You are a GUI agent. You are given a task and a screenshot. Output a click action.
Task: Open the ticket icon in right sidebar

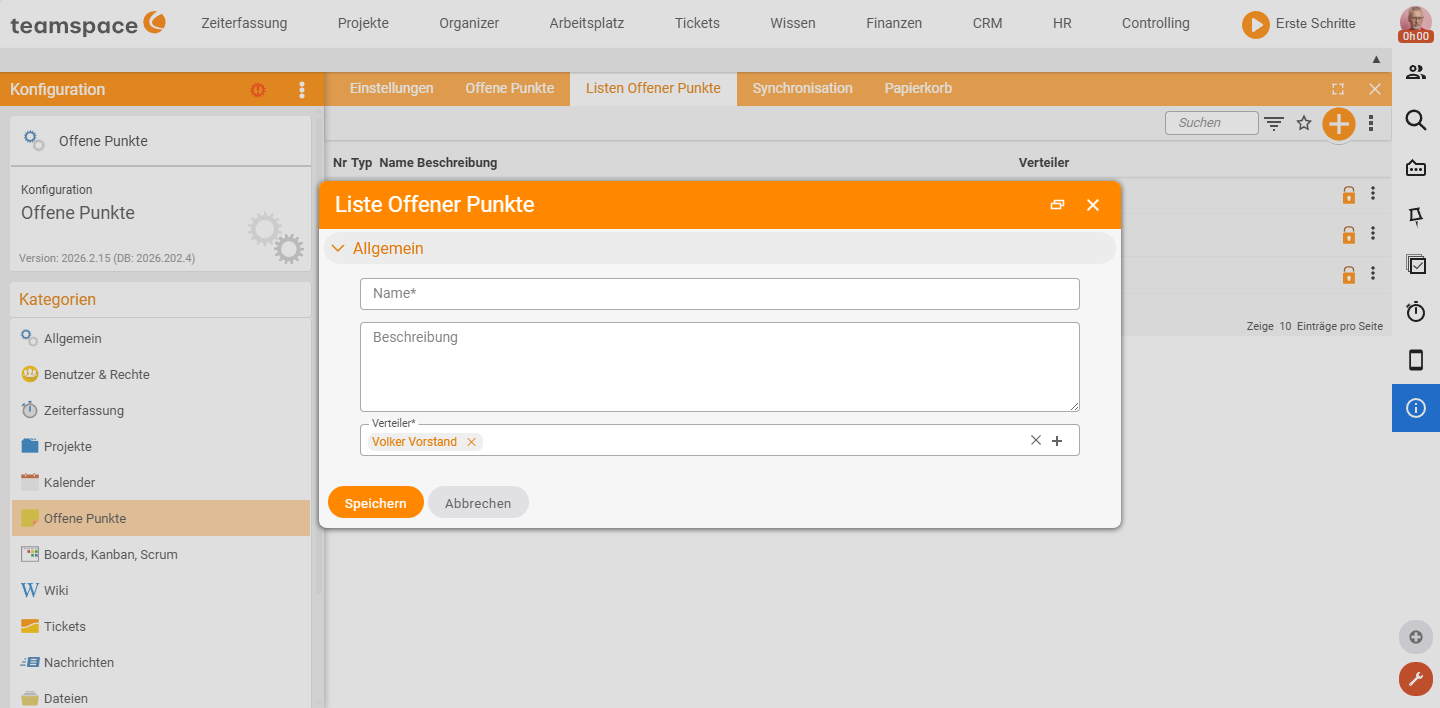[1416, 168]
